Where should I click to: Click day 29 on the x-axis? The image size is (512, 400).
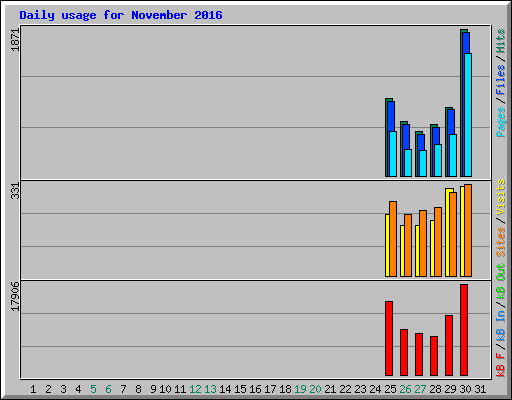tap(450, 389)
